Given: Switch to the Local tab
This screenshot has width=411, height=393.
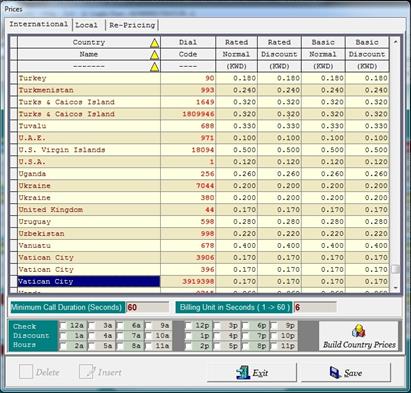Looking at the screenshot, I should pos(86,25).
